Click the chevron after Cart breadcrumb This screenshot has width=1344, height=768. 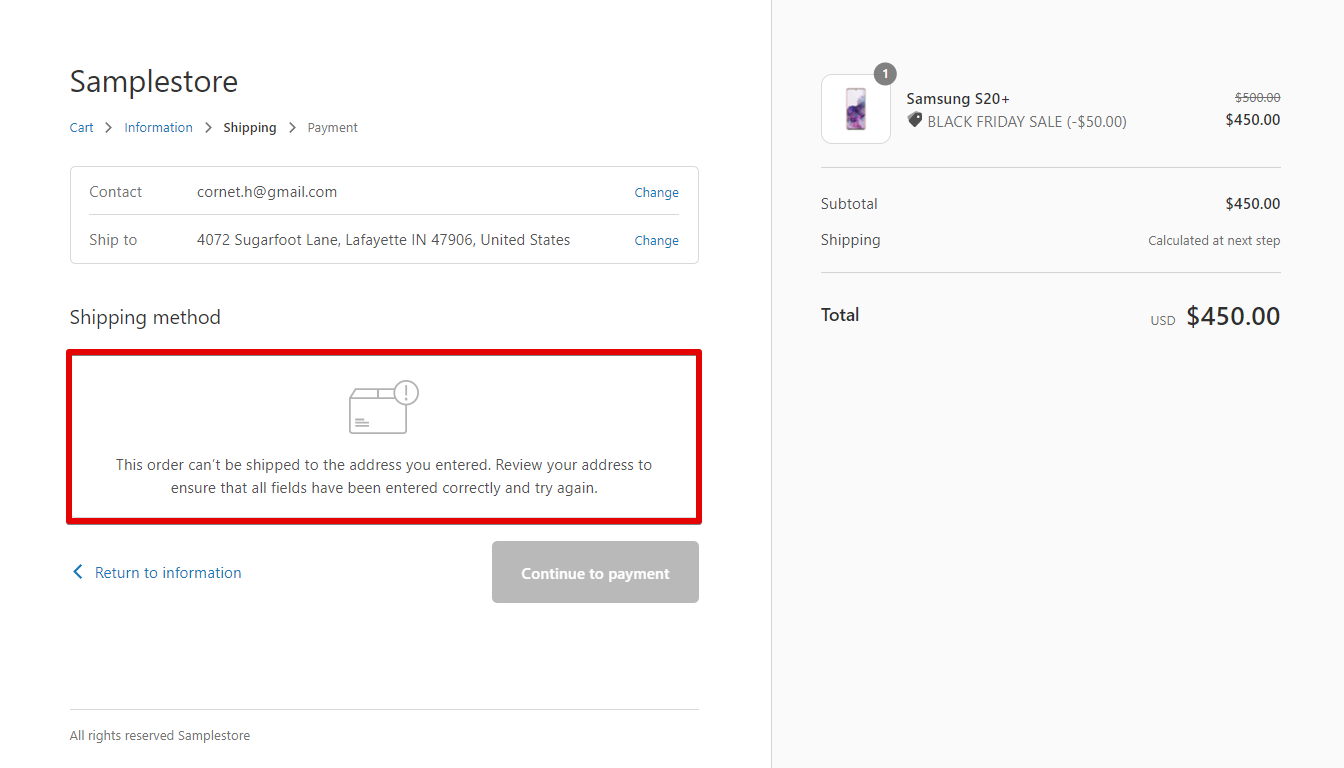108,128
